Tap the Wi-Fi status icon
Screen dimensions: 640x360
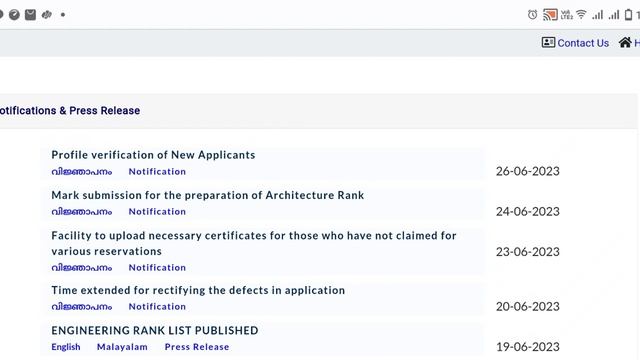pyautogui.click(x=581, y=15)
